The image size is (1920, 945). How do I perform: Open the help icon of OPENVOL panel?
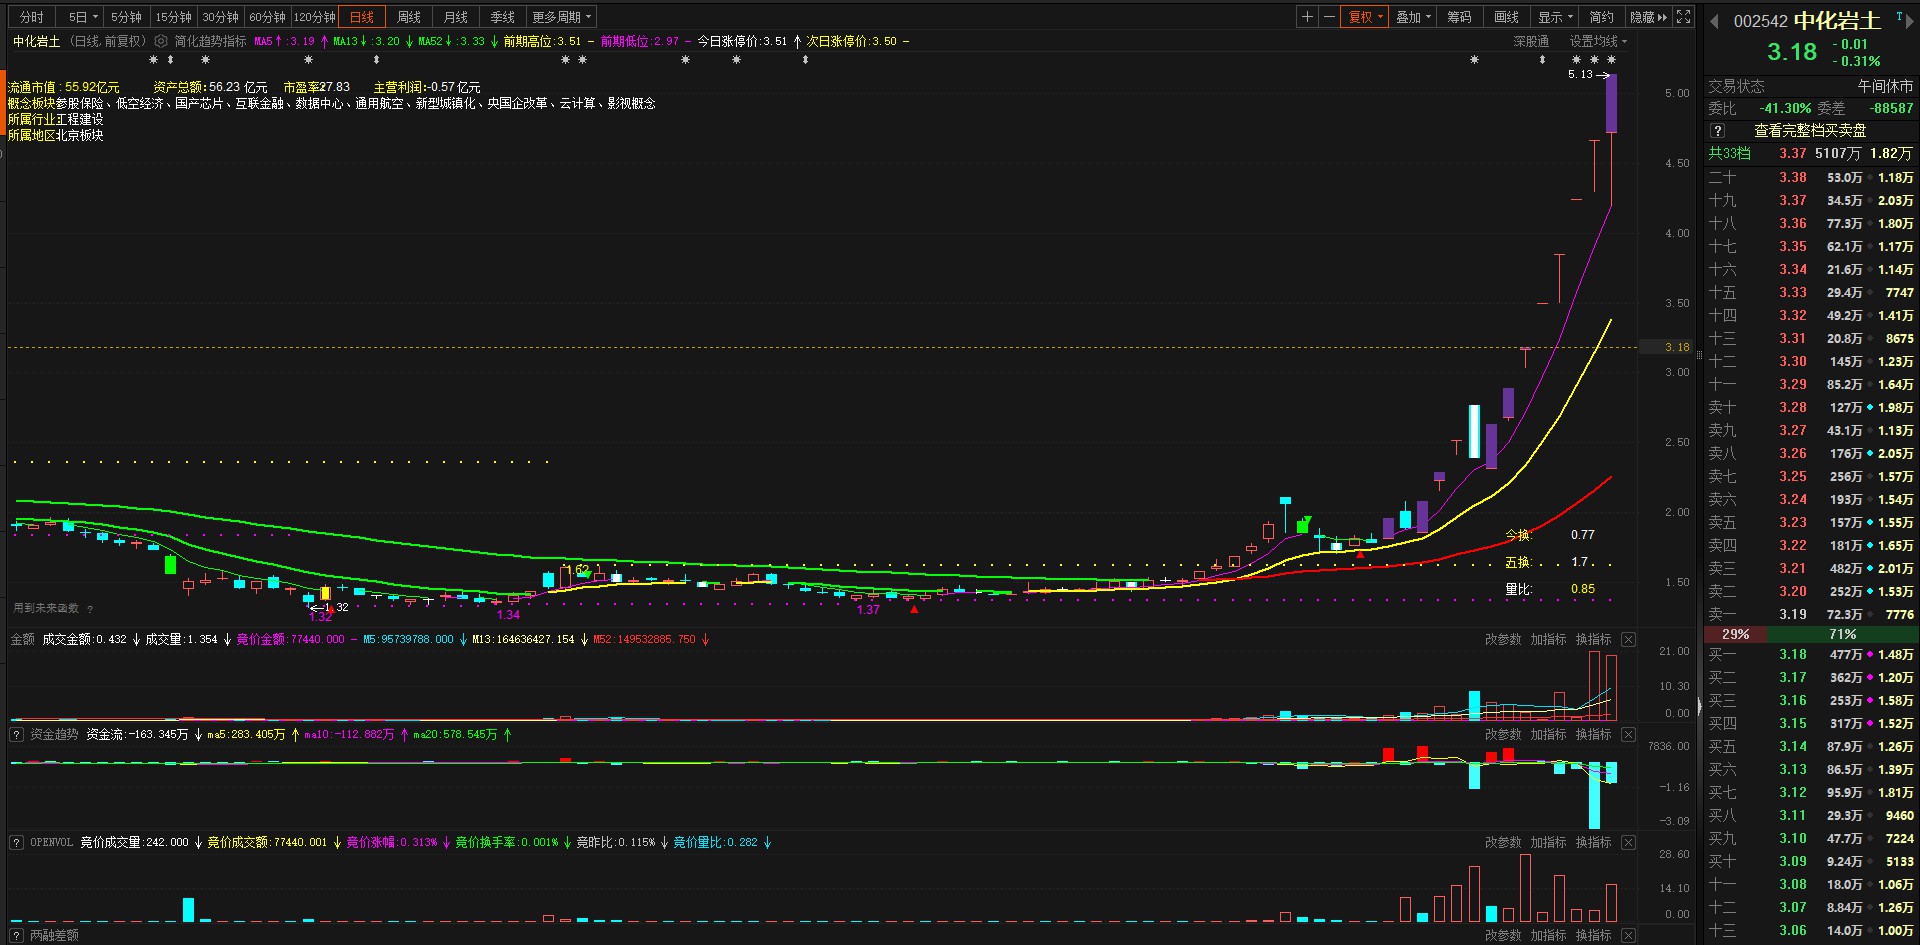(x=16, y=843)
